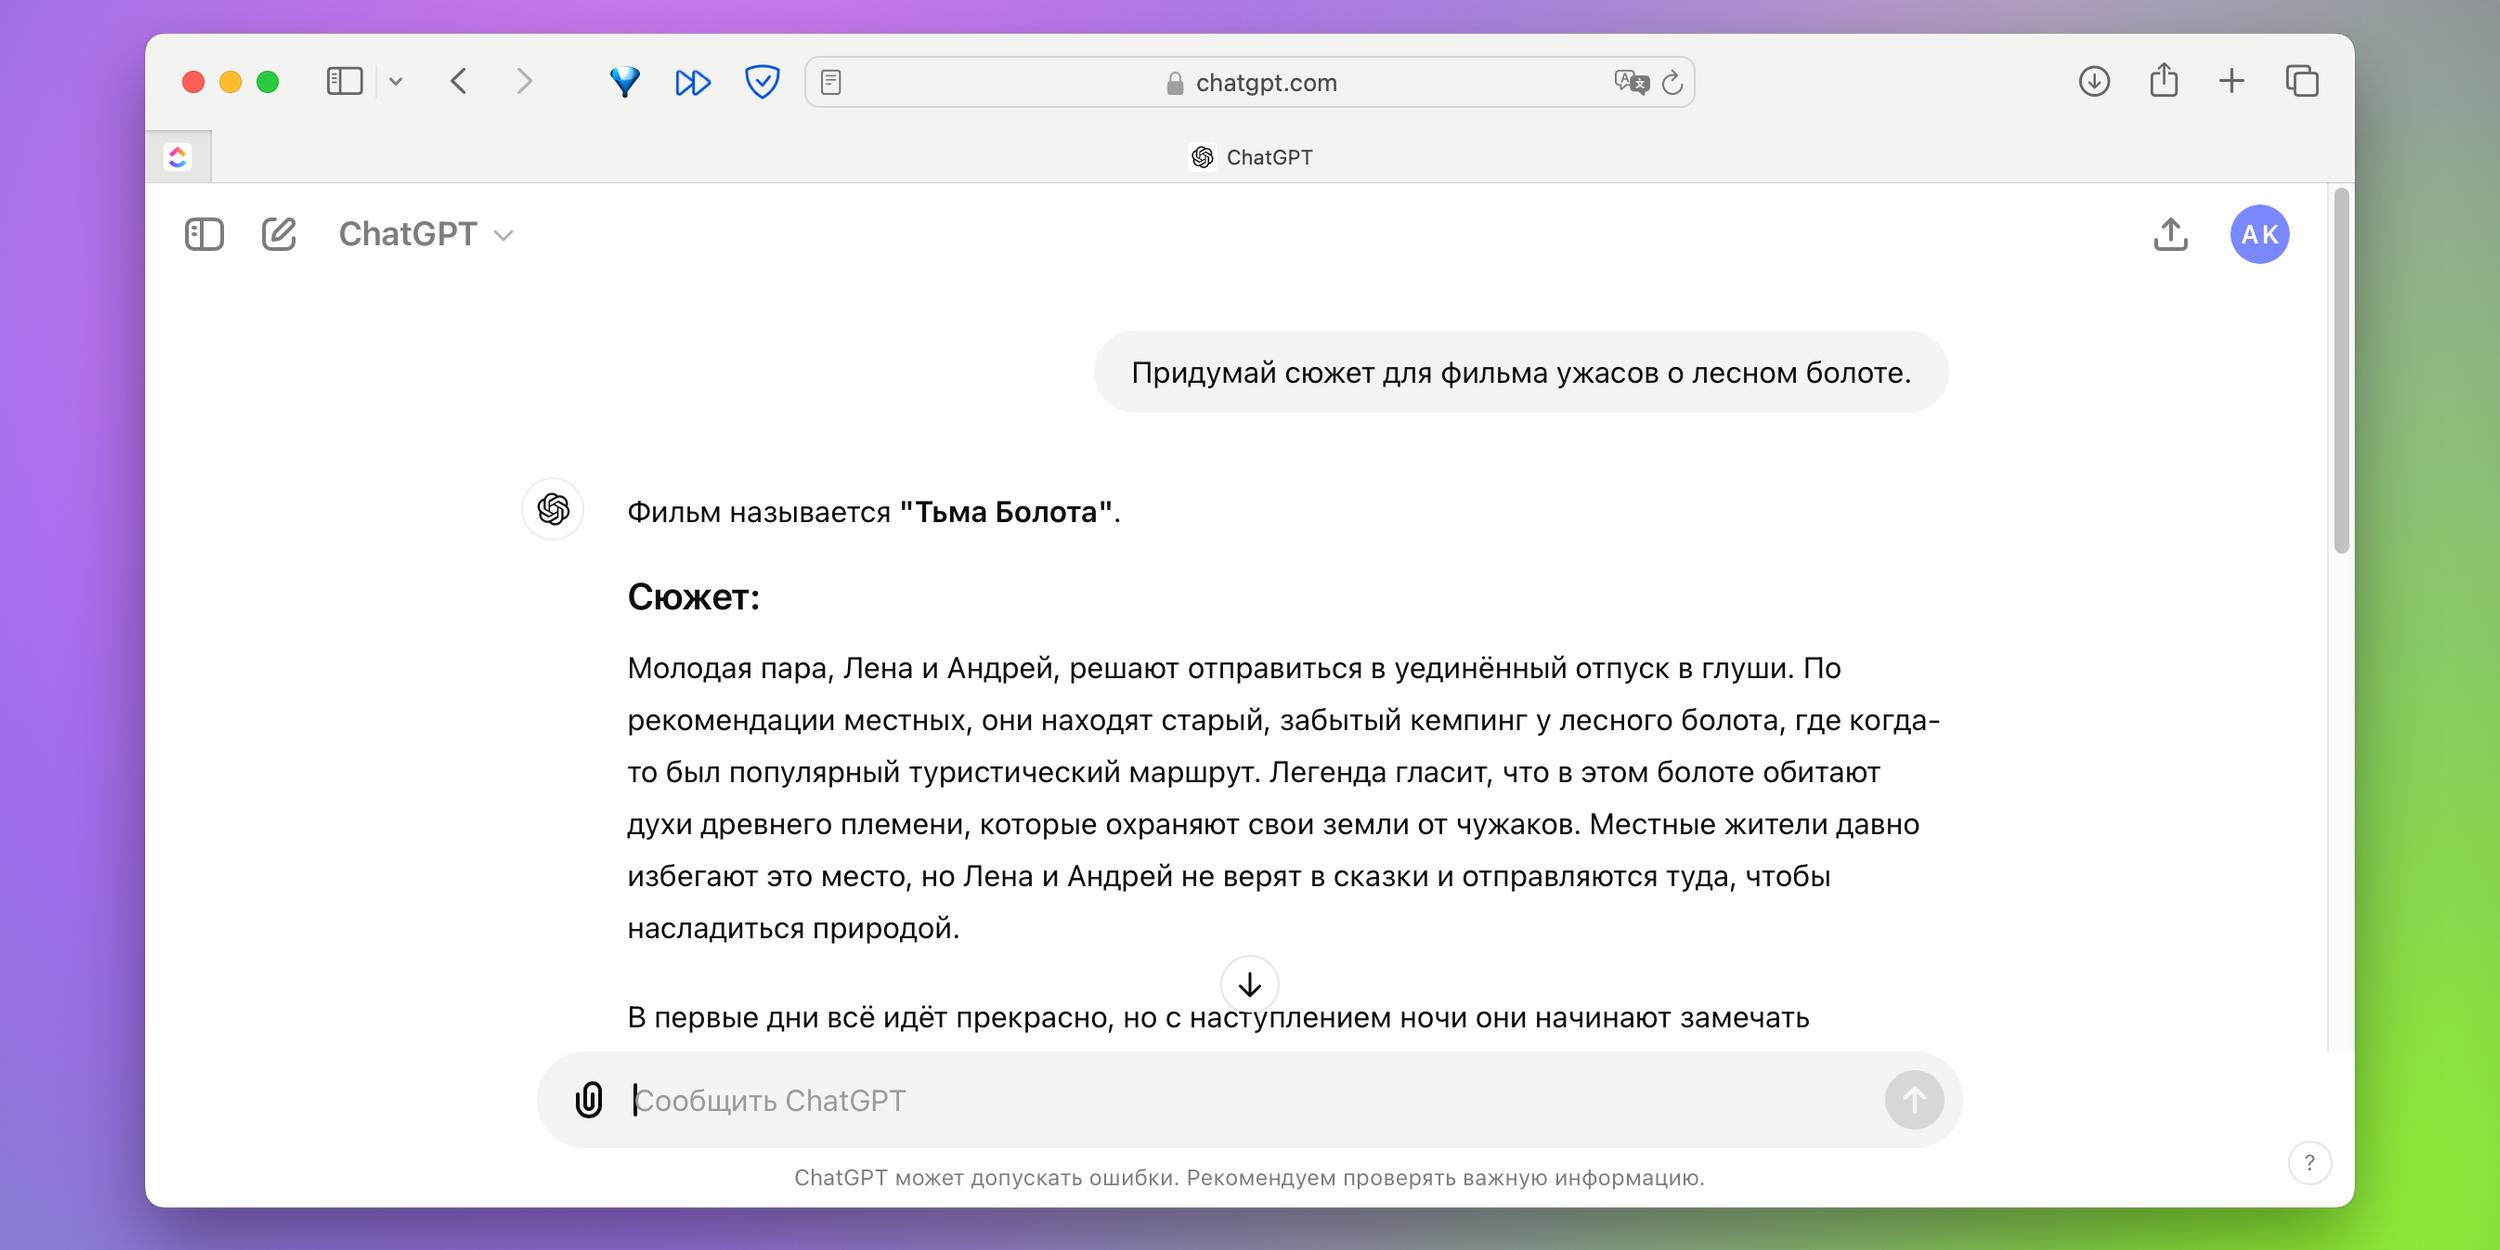This screenshot has height=1250, width=2500.
Task: Select the pinned ClickUp tab
Action: (x=178, y=157)
